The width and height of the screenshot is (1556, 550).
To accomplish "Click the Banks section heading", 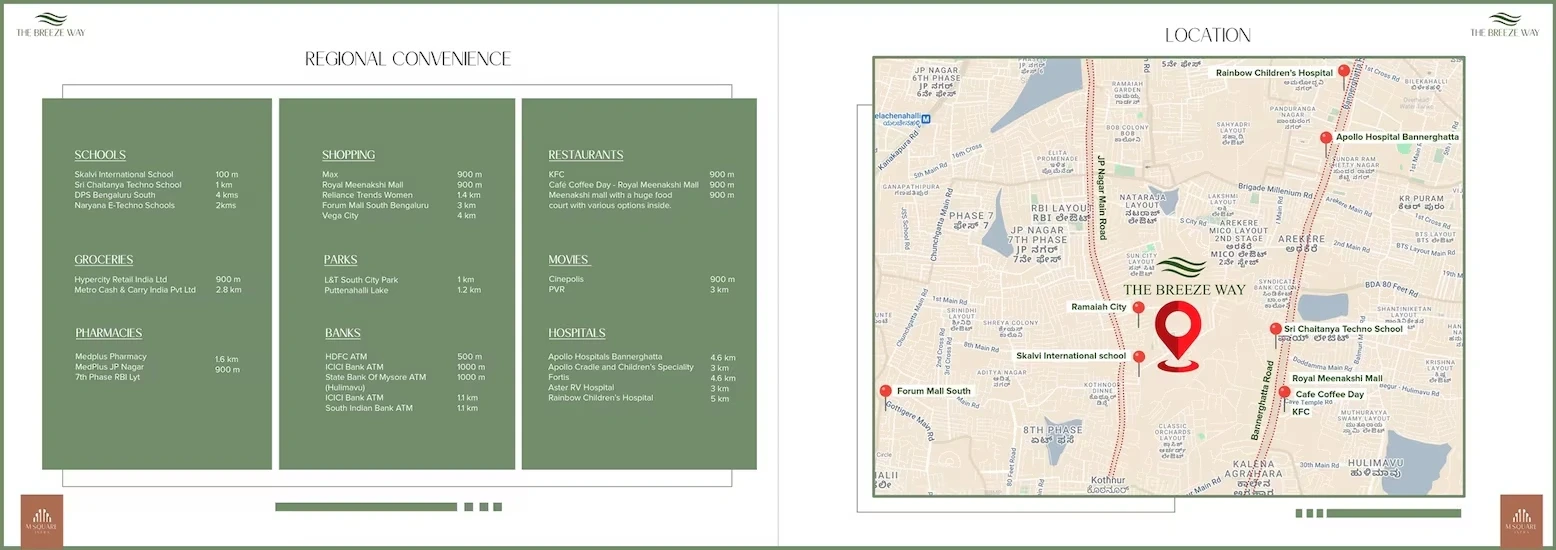I will point(342,333).
